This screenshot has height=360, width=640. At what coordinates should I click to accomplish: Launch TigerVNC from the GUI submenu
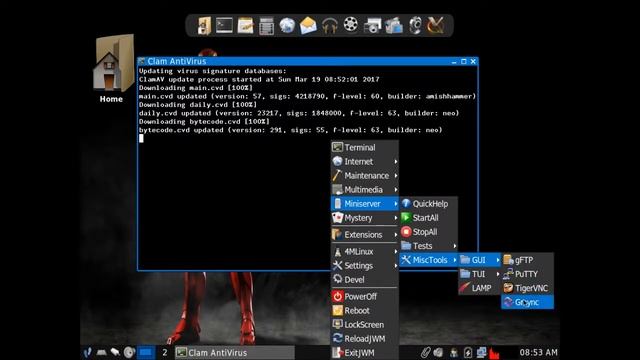527,288
